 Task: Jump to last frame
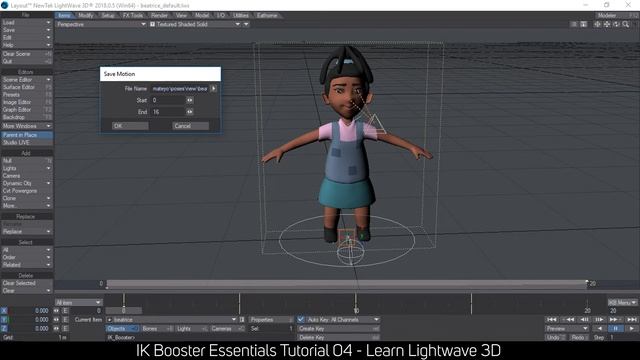632,320
